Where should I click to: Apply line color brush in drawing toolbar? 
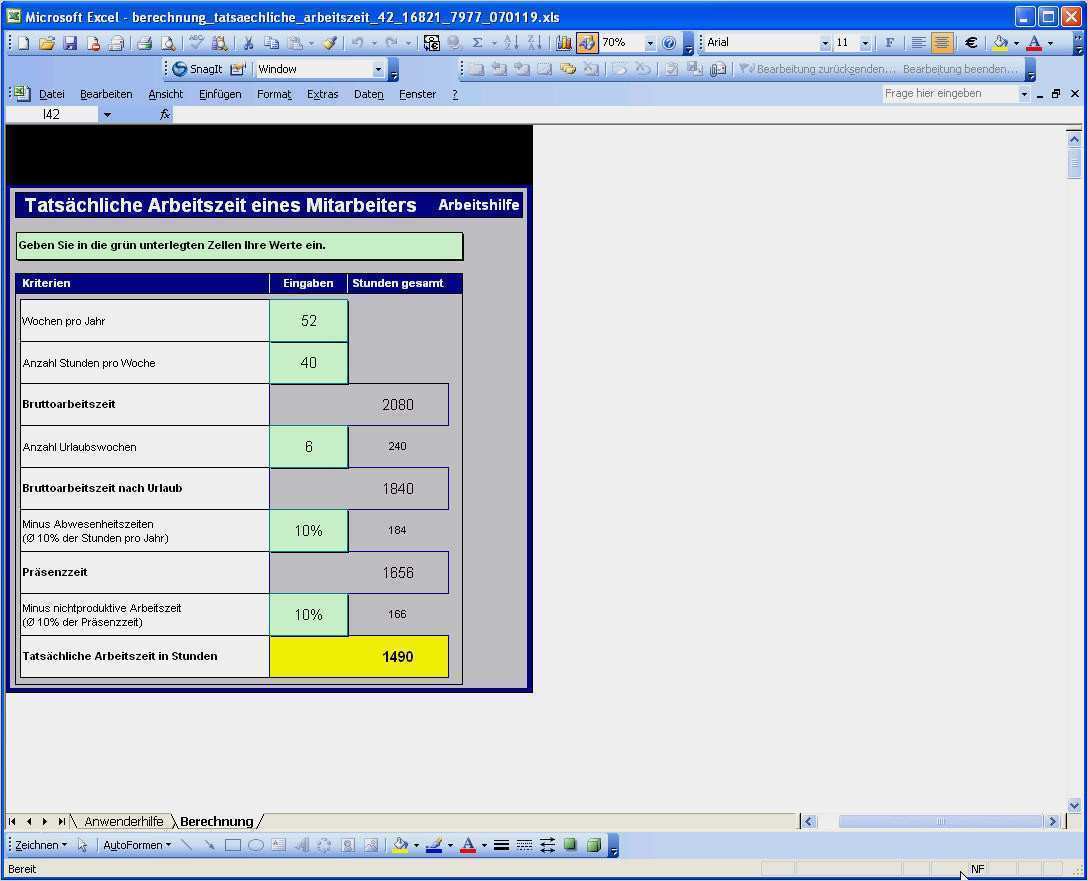434,845
